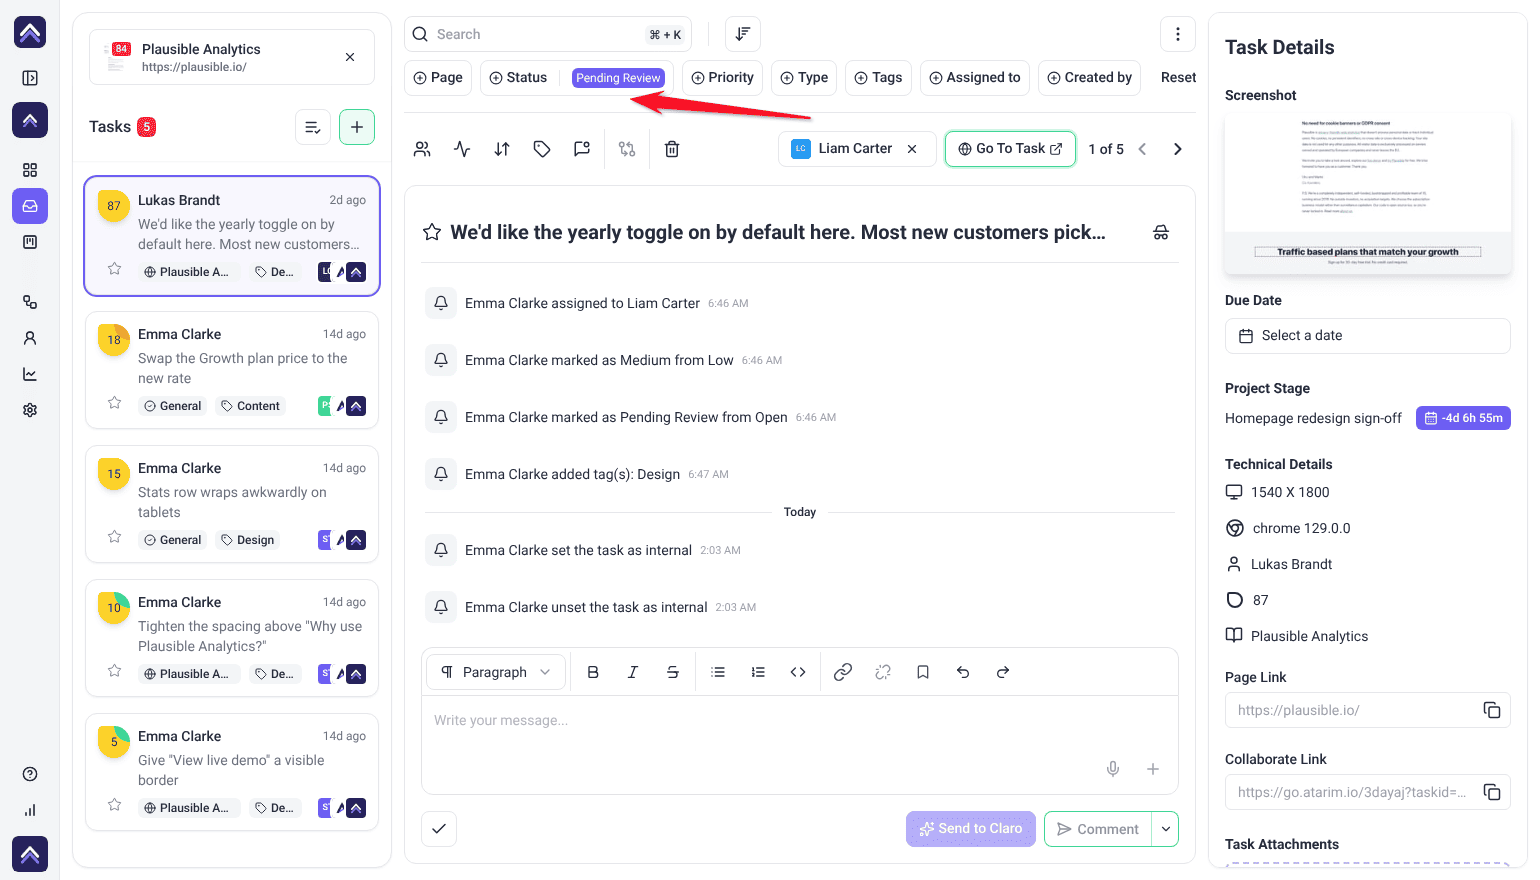
Task: Open the reports chart icon in sidebar
Action: click(30, 374)
